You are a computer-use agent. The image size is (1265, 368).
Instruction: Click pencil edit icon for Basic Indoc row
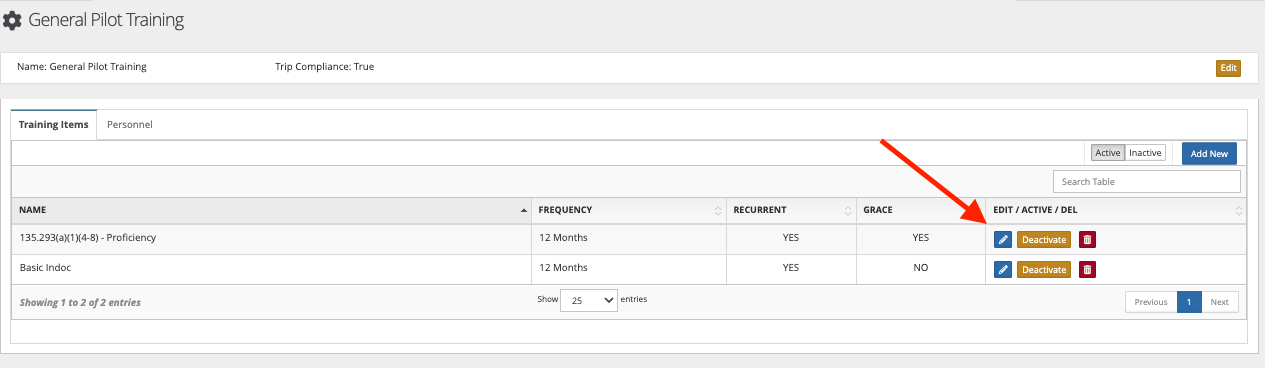[x=1003, y=270]
